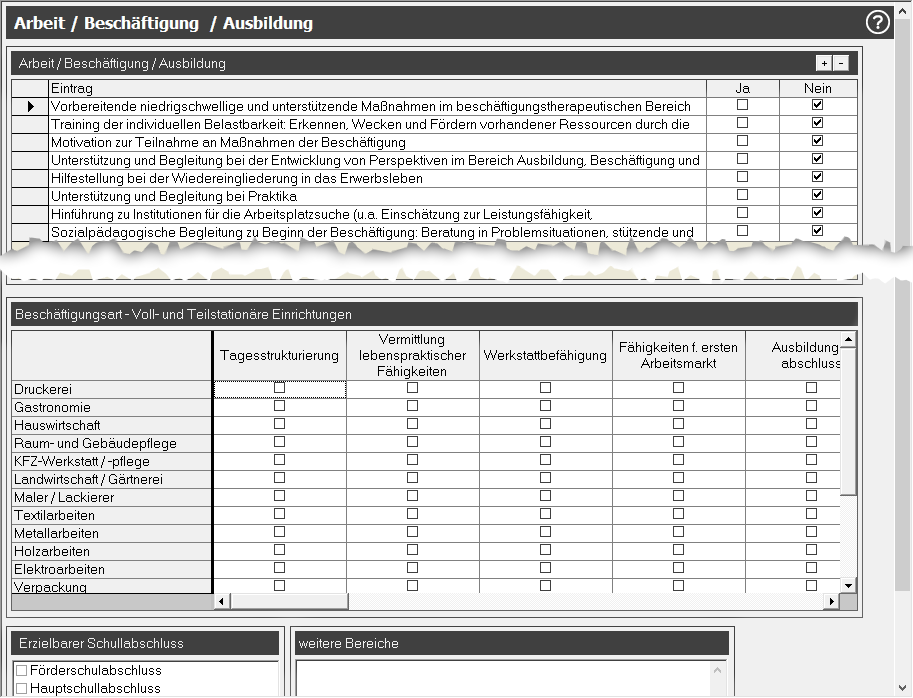Tick Tagesstrukturierung for Druckerei

(279, 388)
